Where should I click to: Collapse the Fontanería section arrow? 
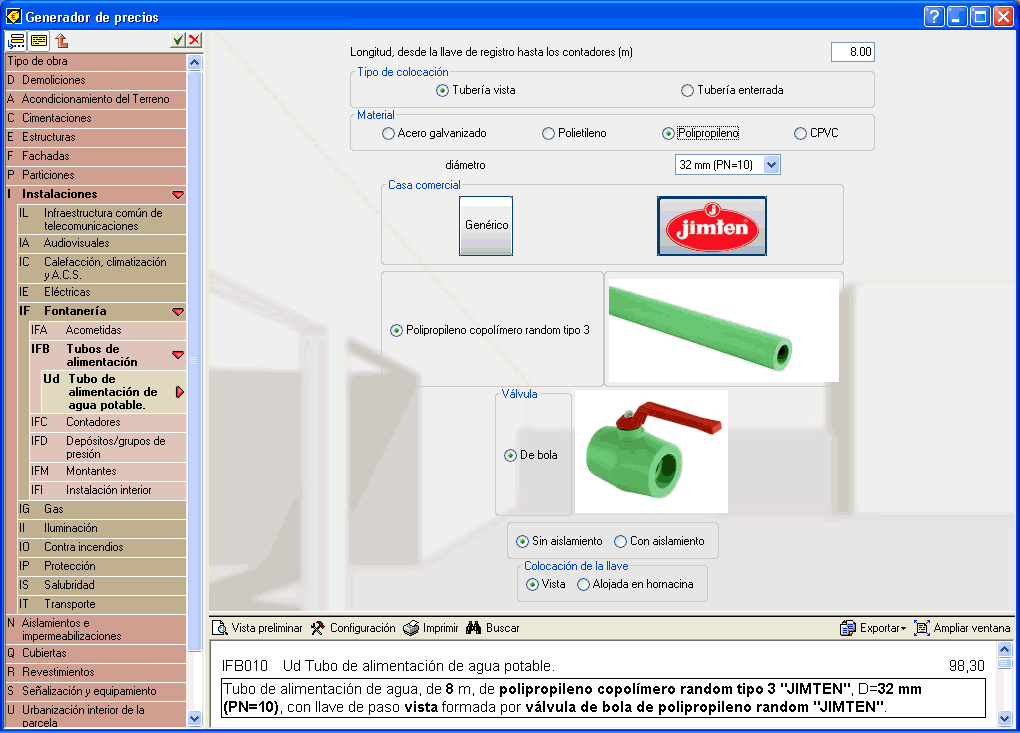(x=178, y=312)
